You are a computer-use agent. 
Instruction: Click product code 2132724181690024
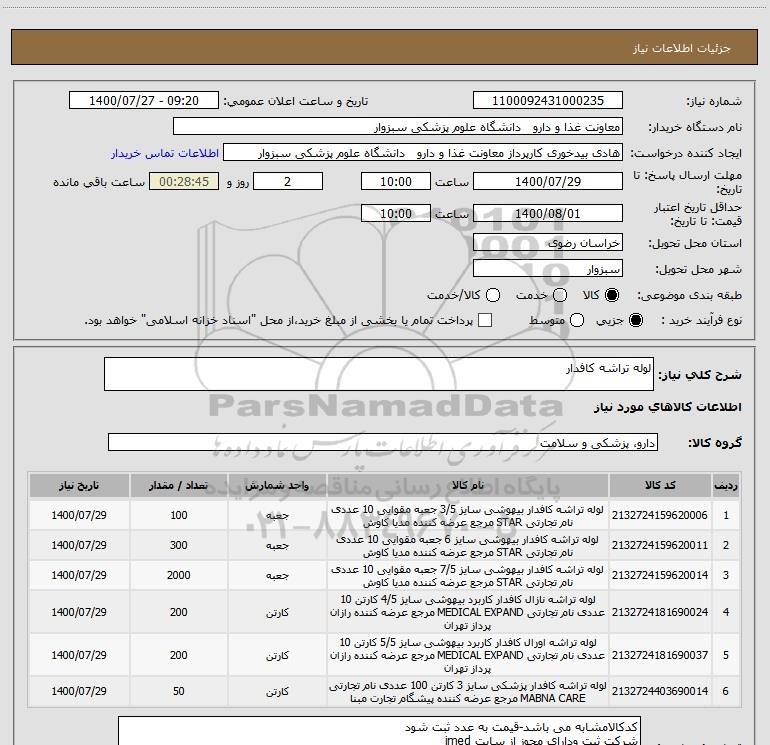[x=660, y=612]
